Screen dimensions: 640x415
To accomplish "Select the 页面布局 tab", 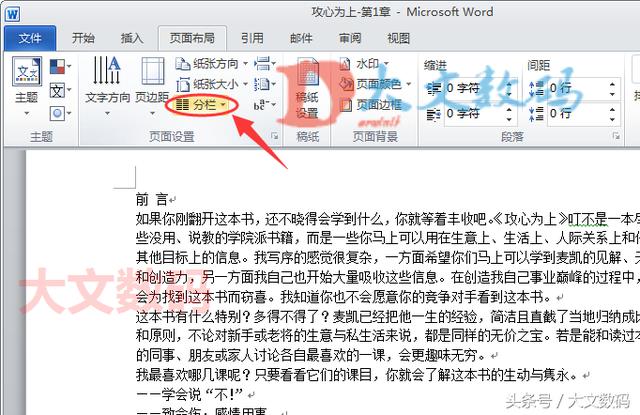I will click(x=192, y=38).
